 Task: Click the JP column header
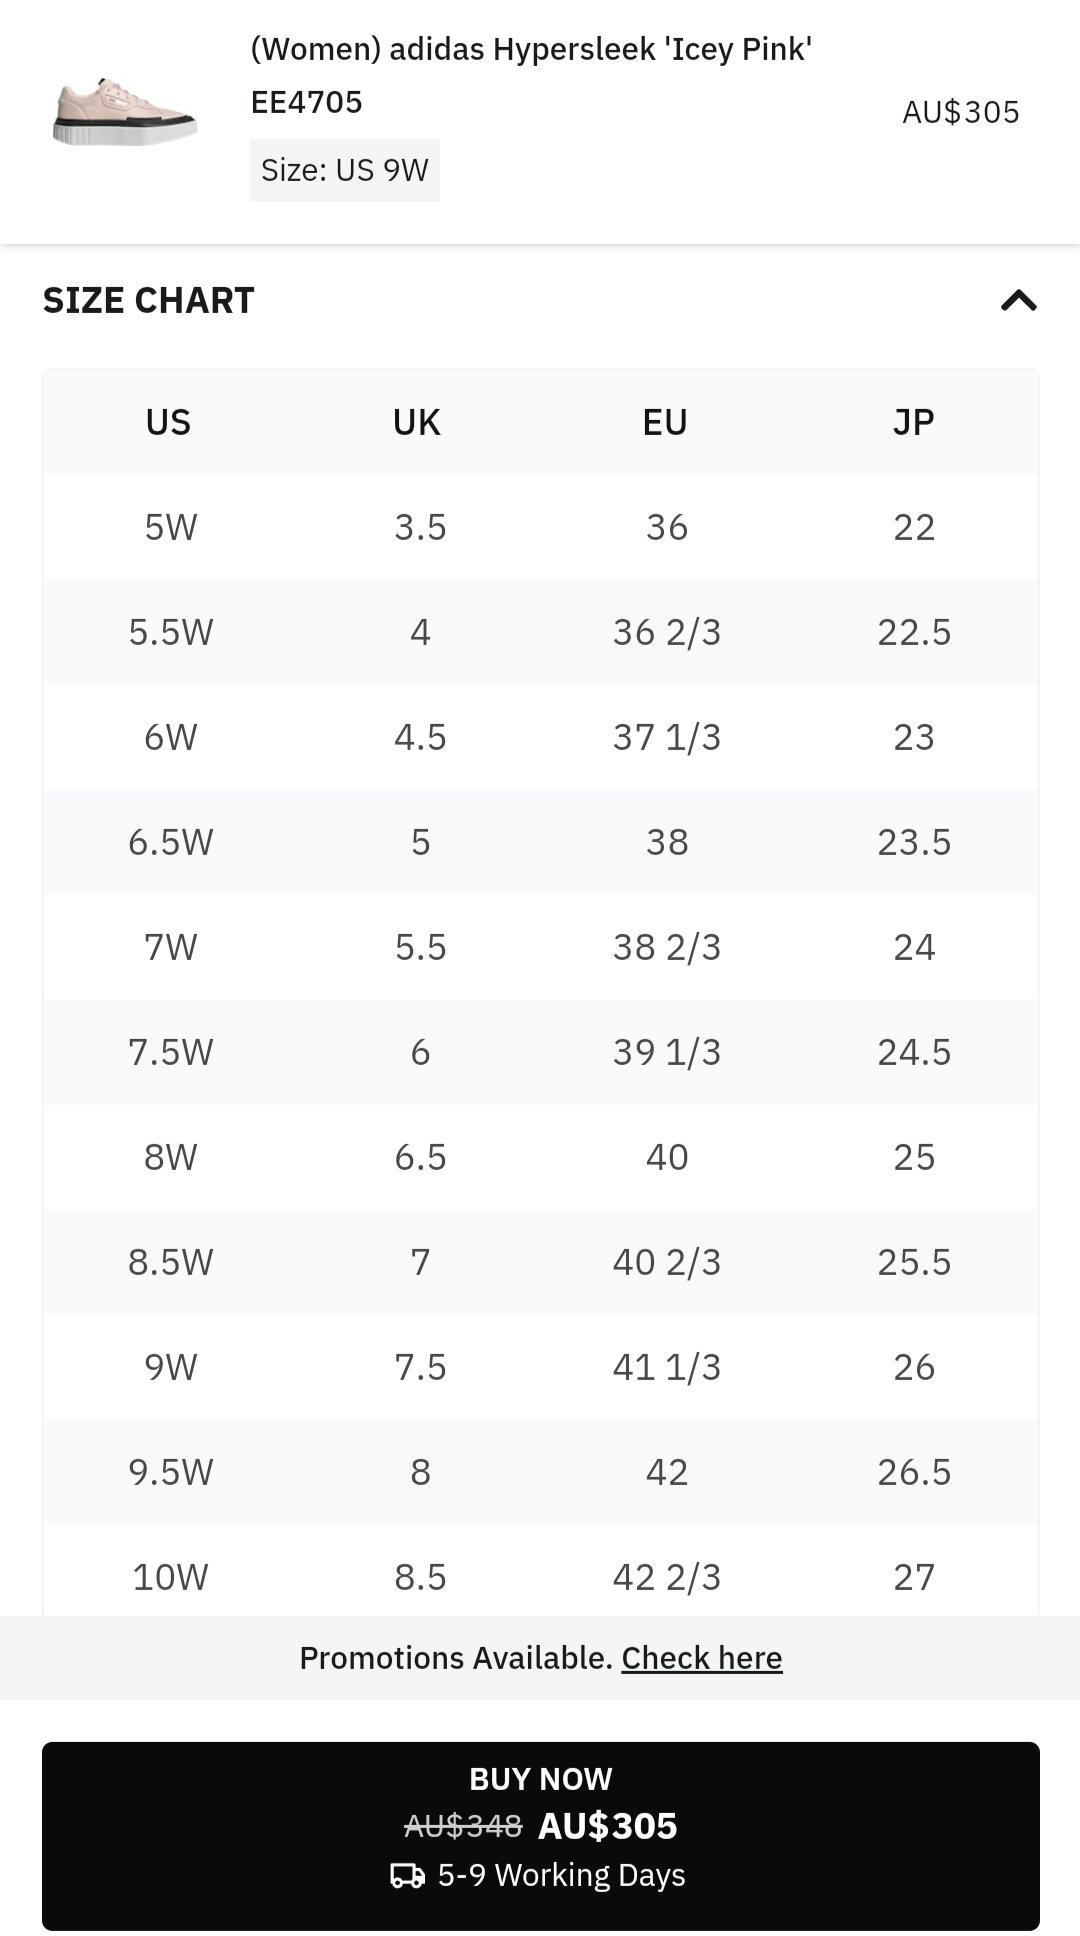[x=913, y=422]
